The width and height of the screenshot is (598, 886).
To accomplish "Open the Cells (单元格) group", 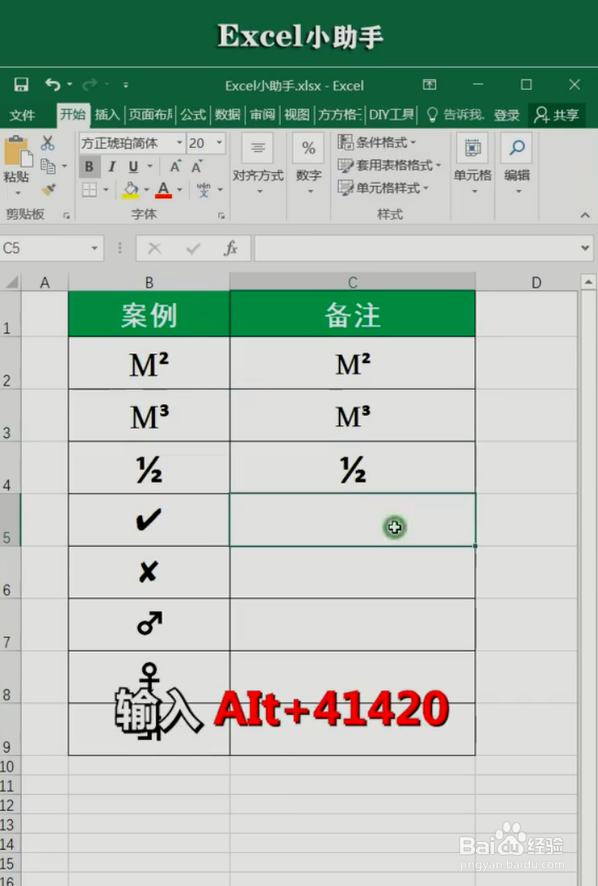I will click(473, 164).
